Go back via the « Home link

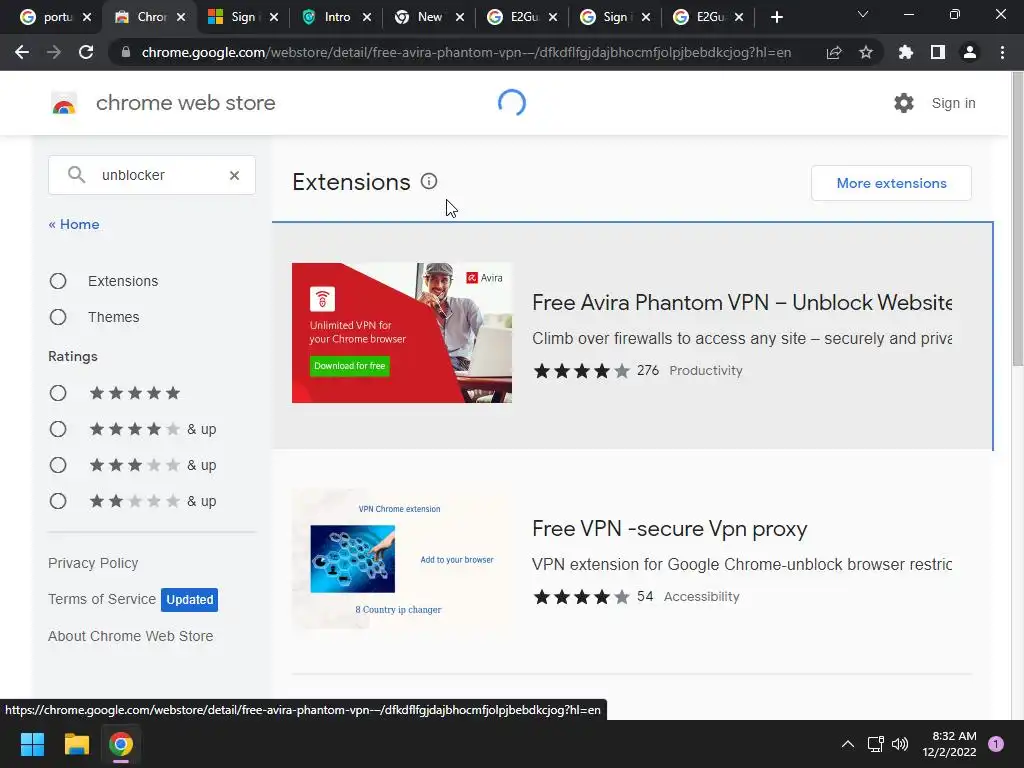tap(74, 224)
